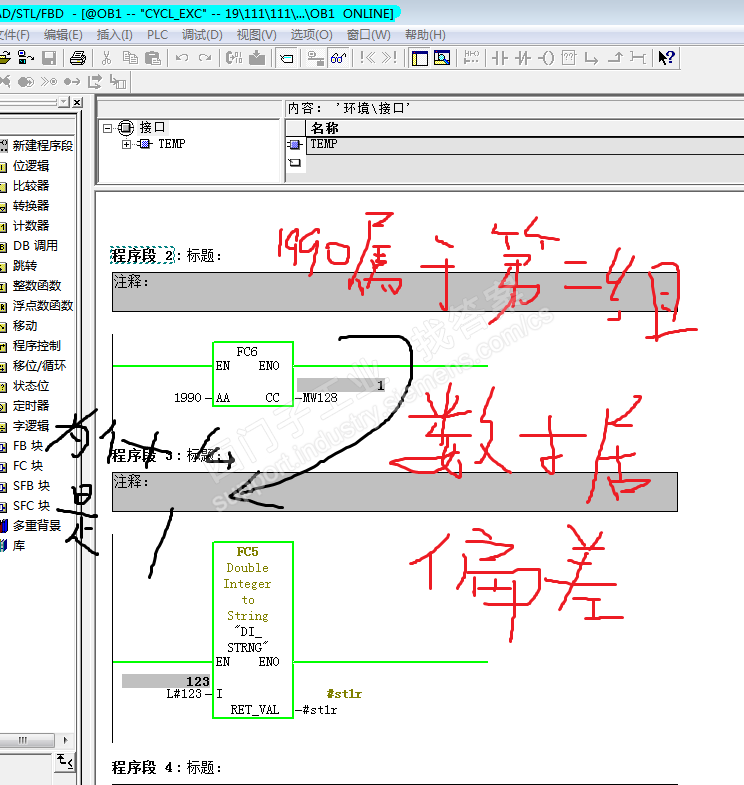744x785 pixels.
Task: Open the 调试(D) menu
Action: pyautogui.click(x=202, y=35)
